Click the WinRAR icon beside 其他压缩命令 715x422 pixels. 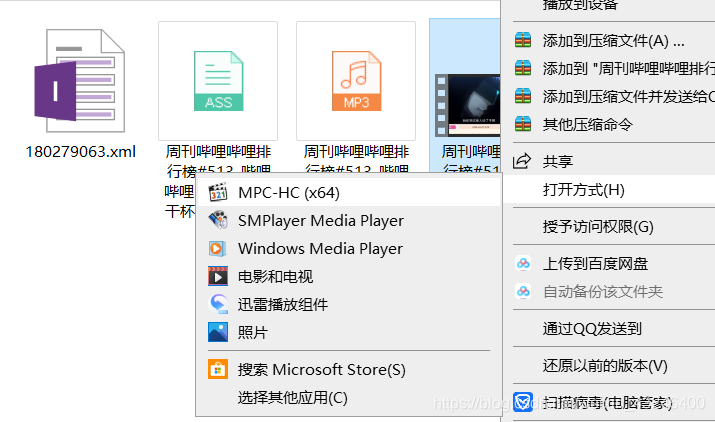click(523, 124)
